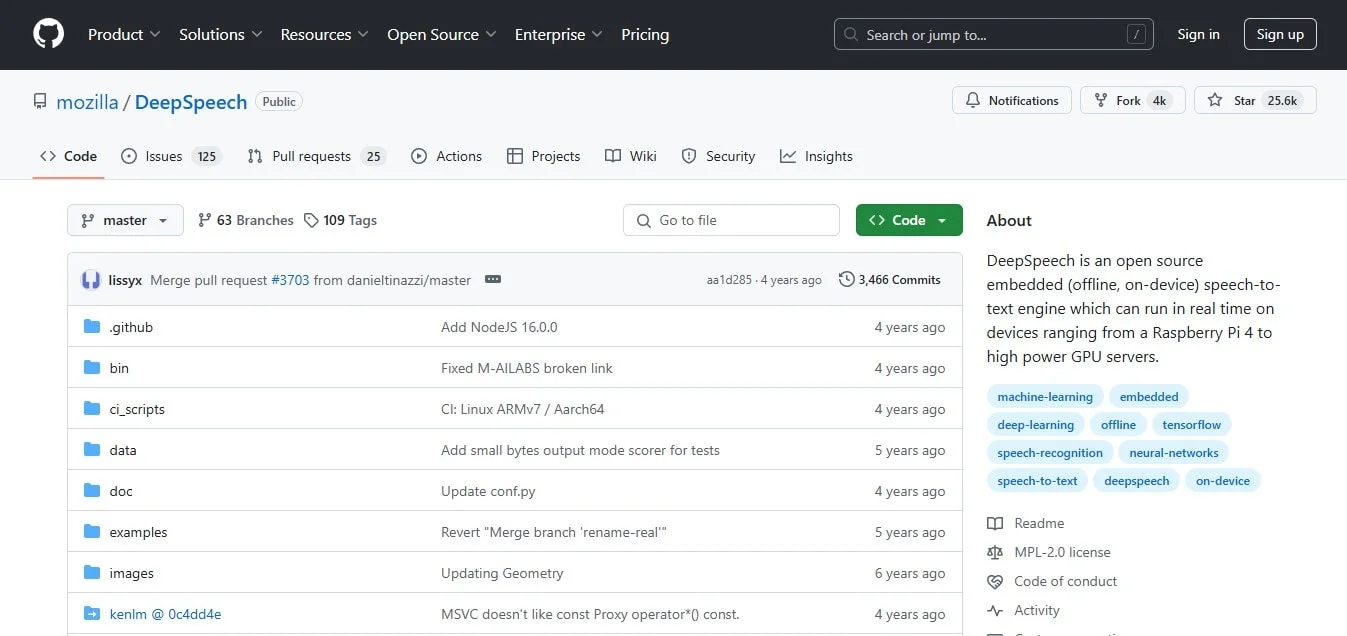
Task: Expand the Resources navigation menu
Action: point(325,34)
